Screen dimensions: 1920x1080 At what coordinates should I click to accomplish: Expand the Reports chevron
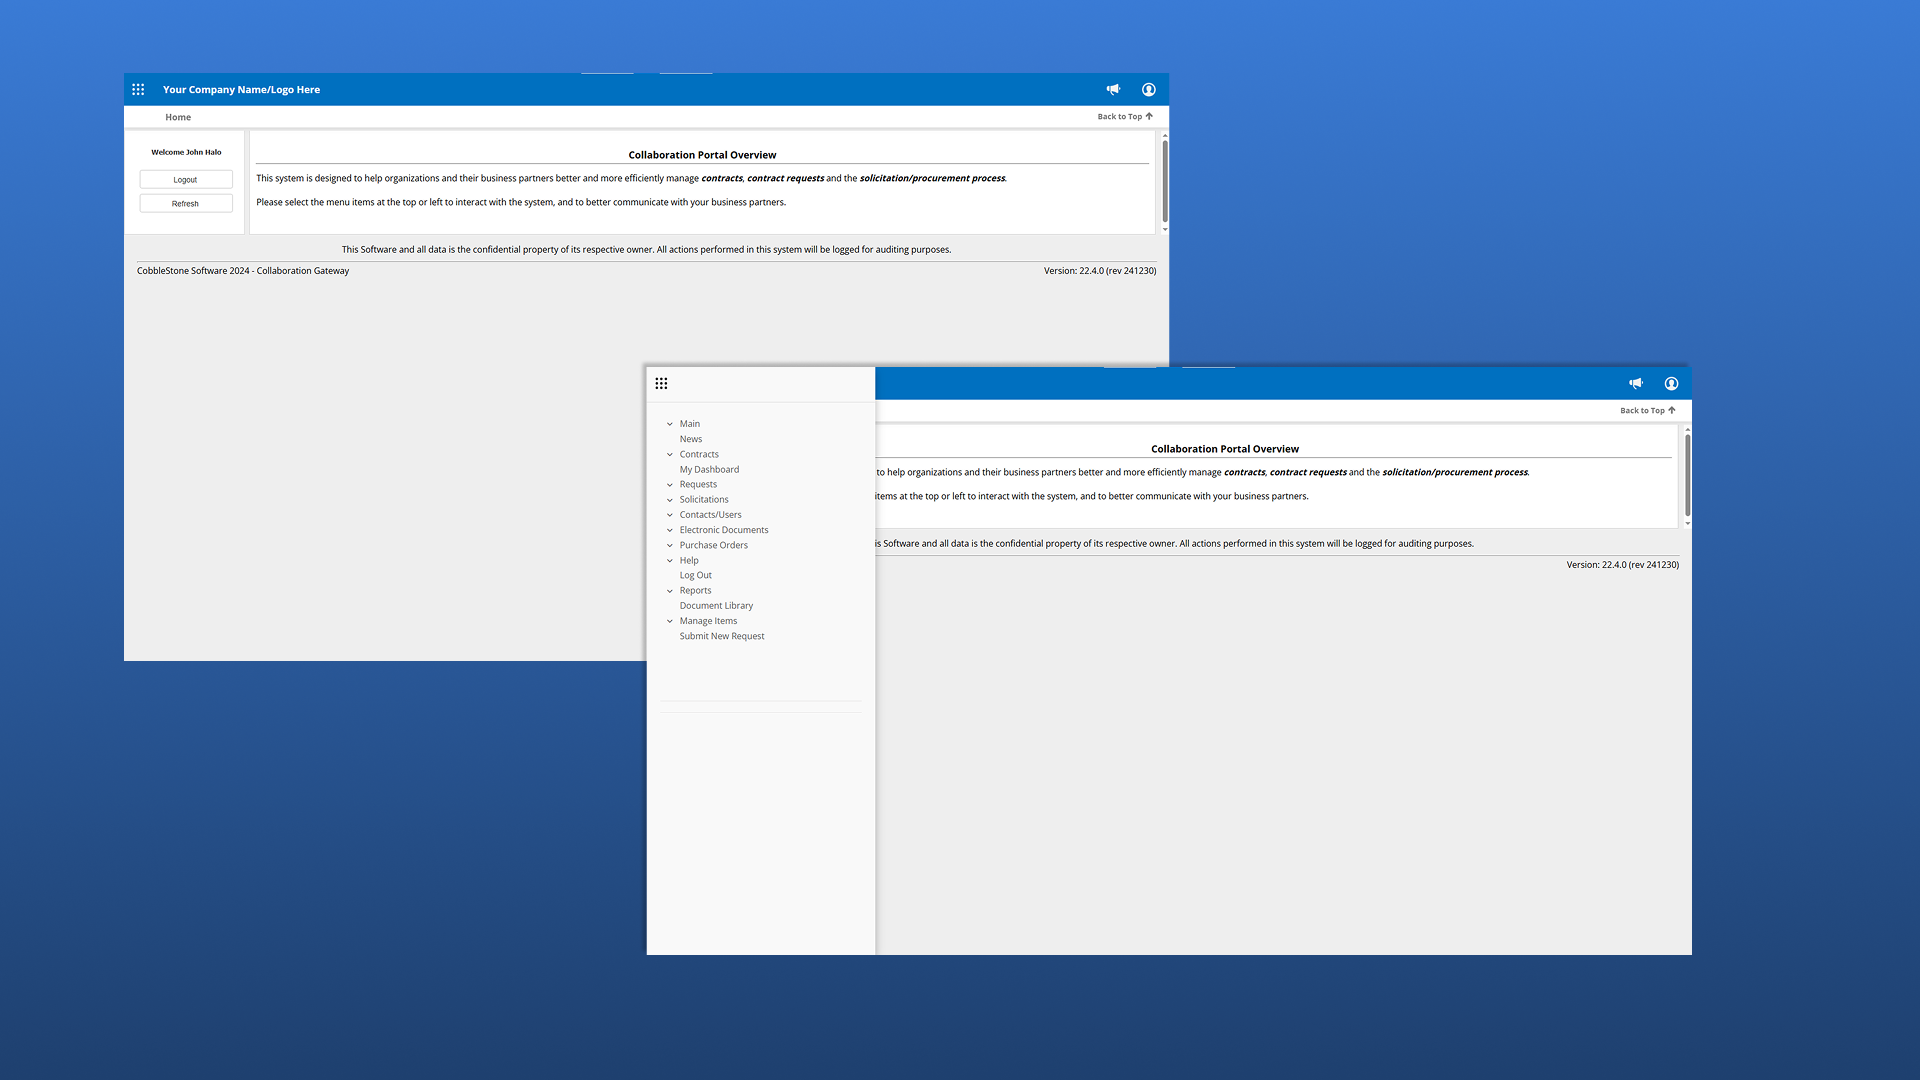tap(670, 591)
